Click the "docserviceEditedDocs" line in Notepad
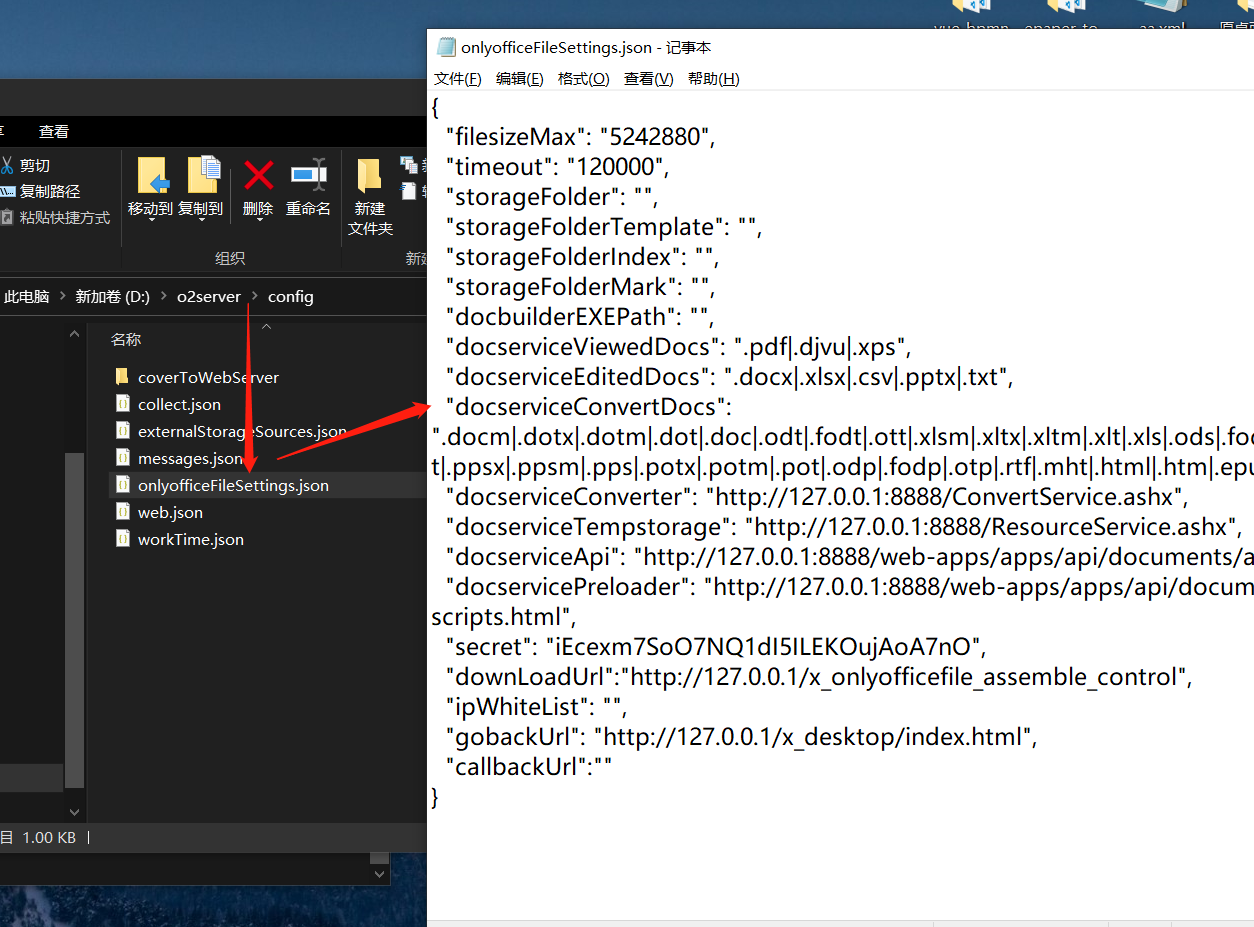1254x927 pixels. [729, 377]
